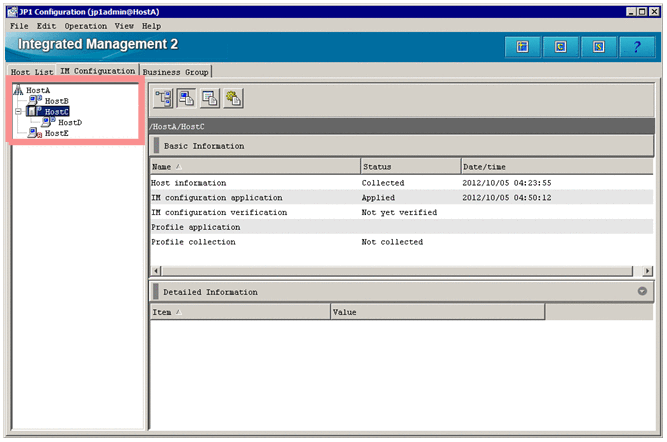
Task: Click the second toolbar icon with two monitors
Action: point(186,98)
